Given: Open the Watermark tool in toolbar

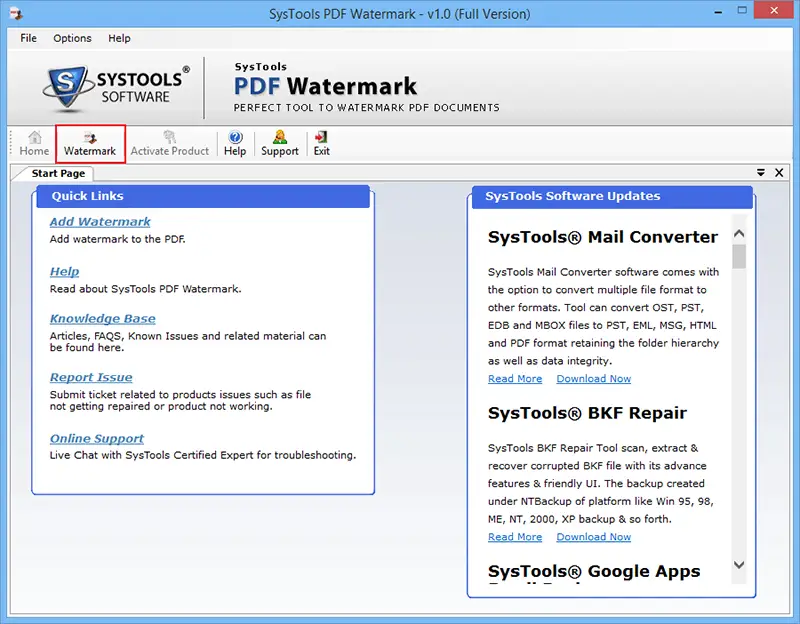Looking at the screenshot, I should click(x=90, y=144).
